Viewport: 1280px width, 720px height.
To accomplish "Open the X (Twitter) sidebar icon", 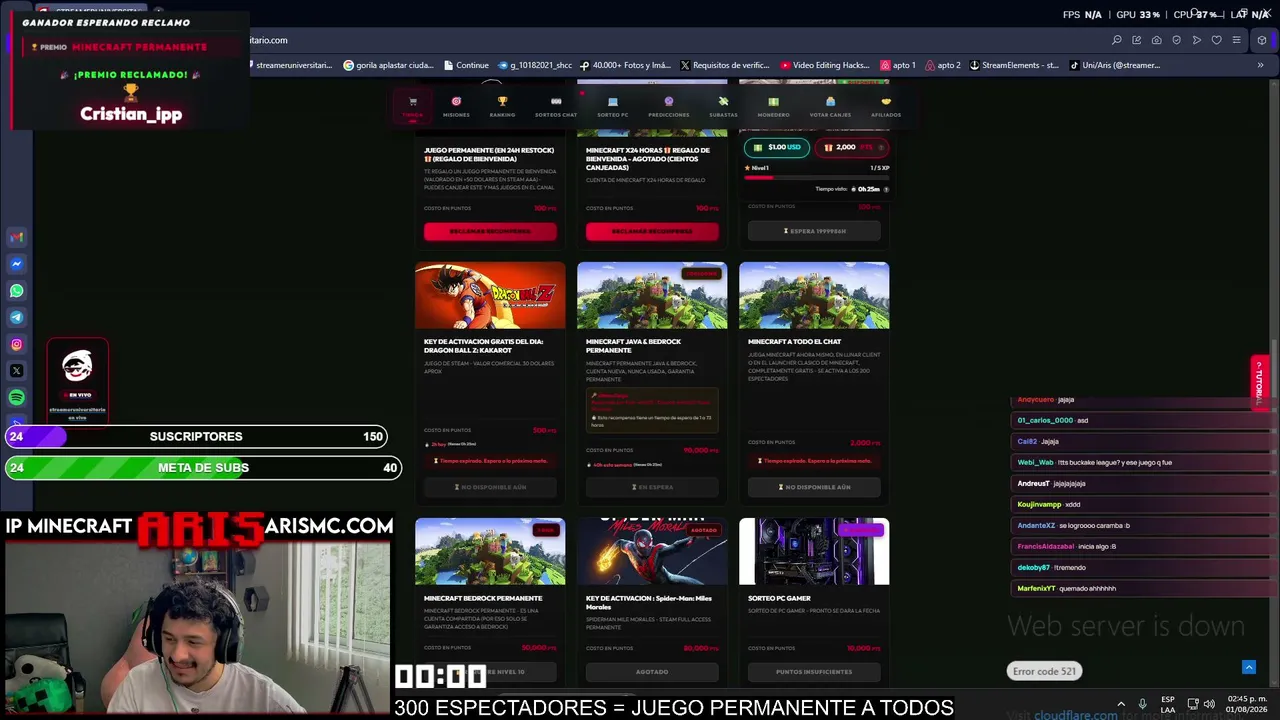I will [x=16, y=371].
